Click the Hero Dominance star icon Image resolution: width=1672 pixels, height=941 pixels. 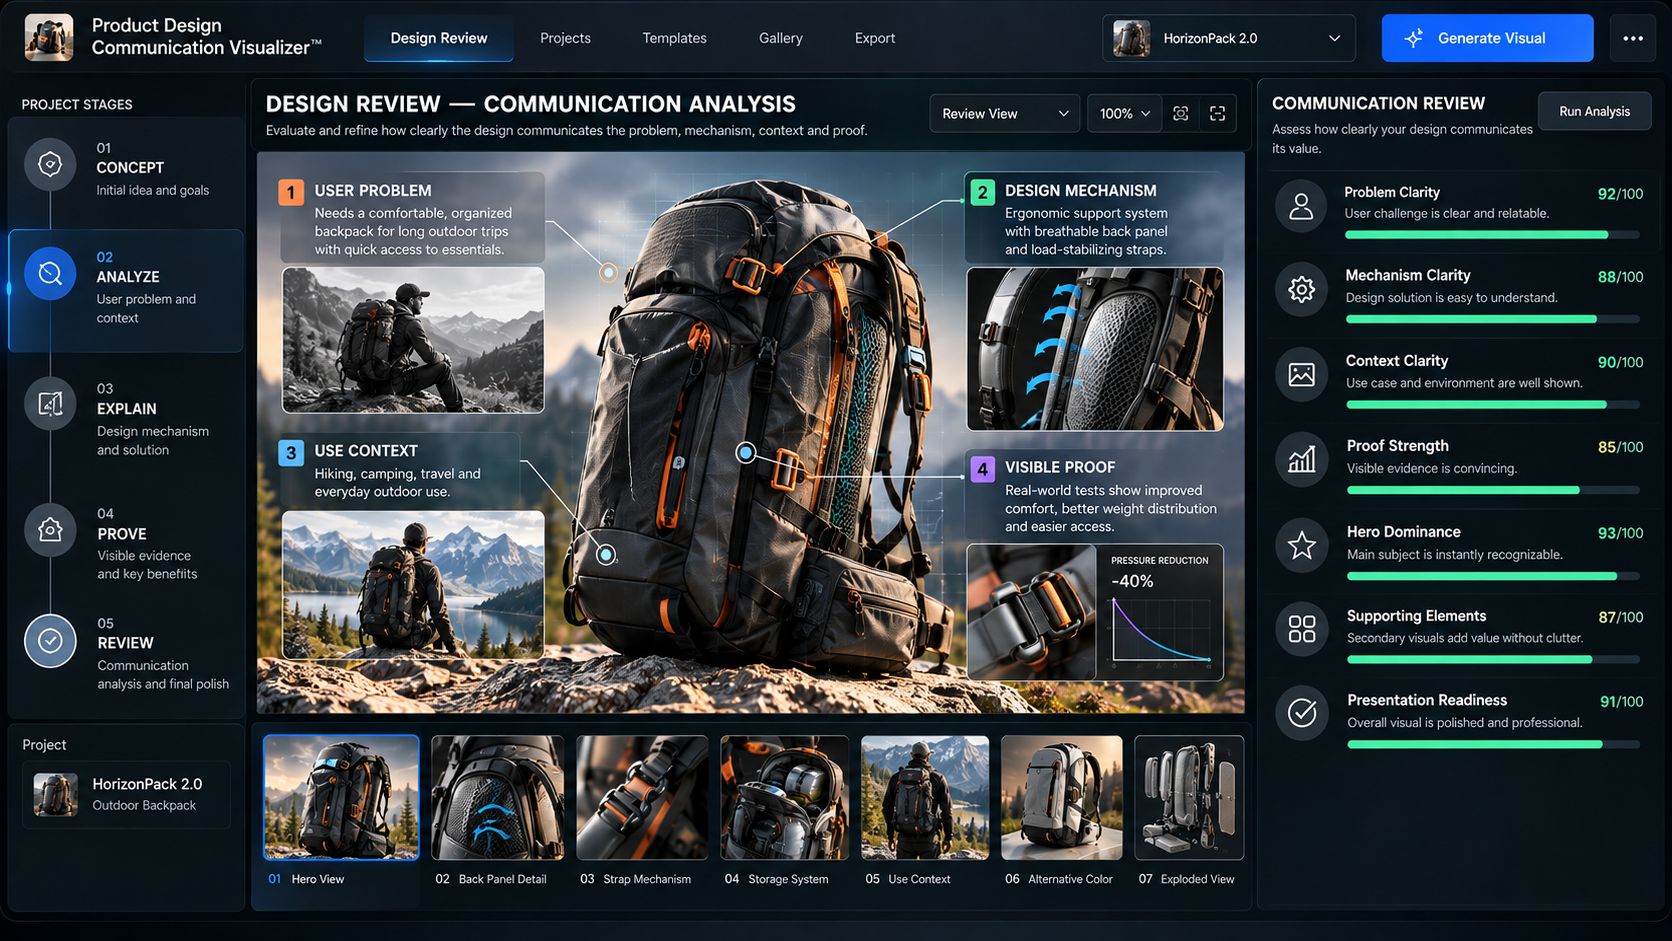click(x=1301, y=545)
